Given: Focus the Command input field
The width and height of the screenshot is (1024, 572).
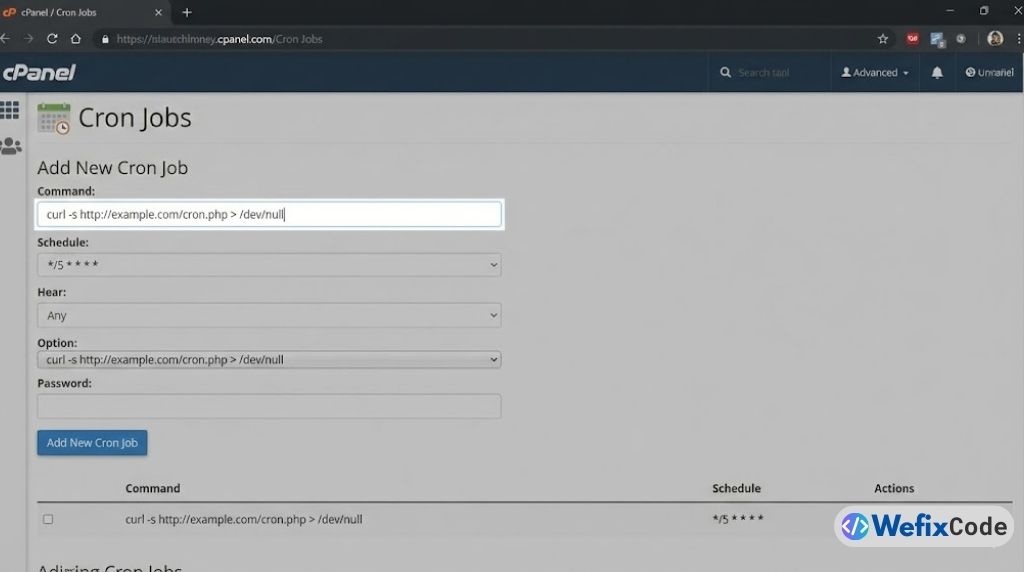Looking at the screenshot, I should point(269,214).
